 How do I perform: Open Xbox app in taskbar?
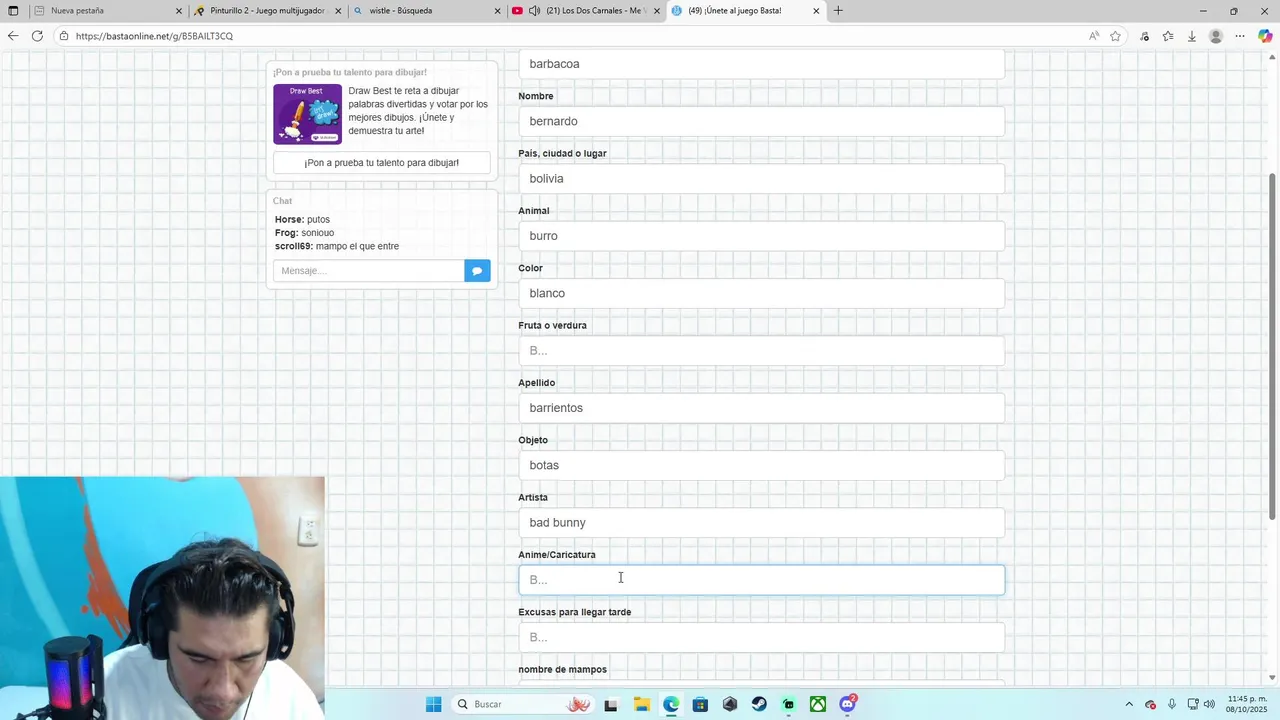pyautogui.click(x=818, y=704)
